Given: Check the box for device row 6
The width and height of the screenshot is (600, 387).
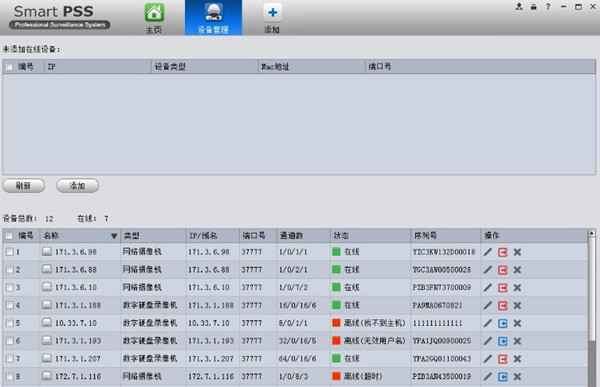Looking at the screenshot, I should tap(10, 341).
